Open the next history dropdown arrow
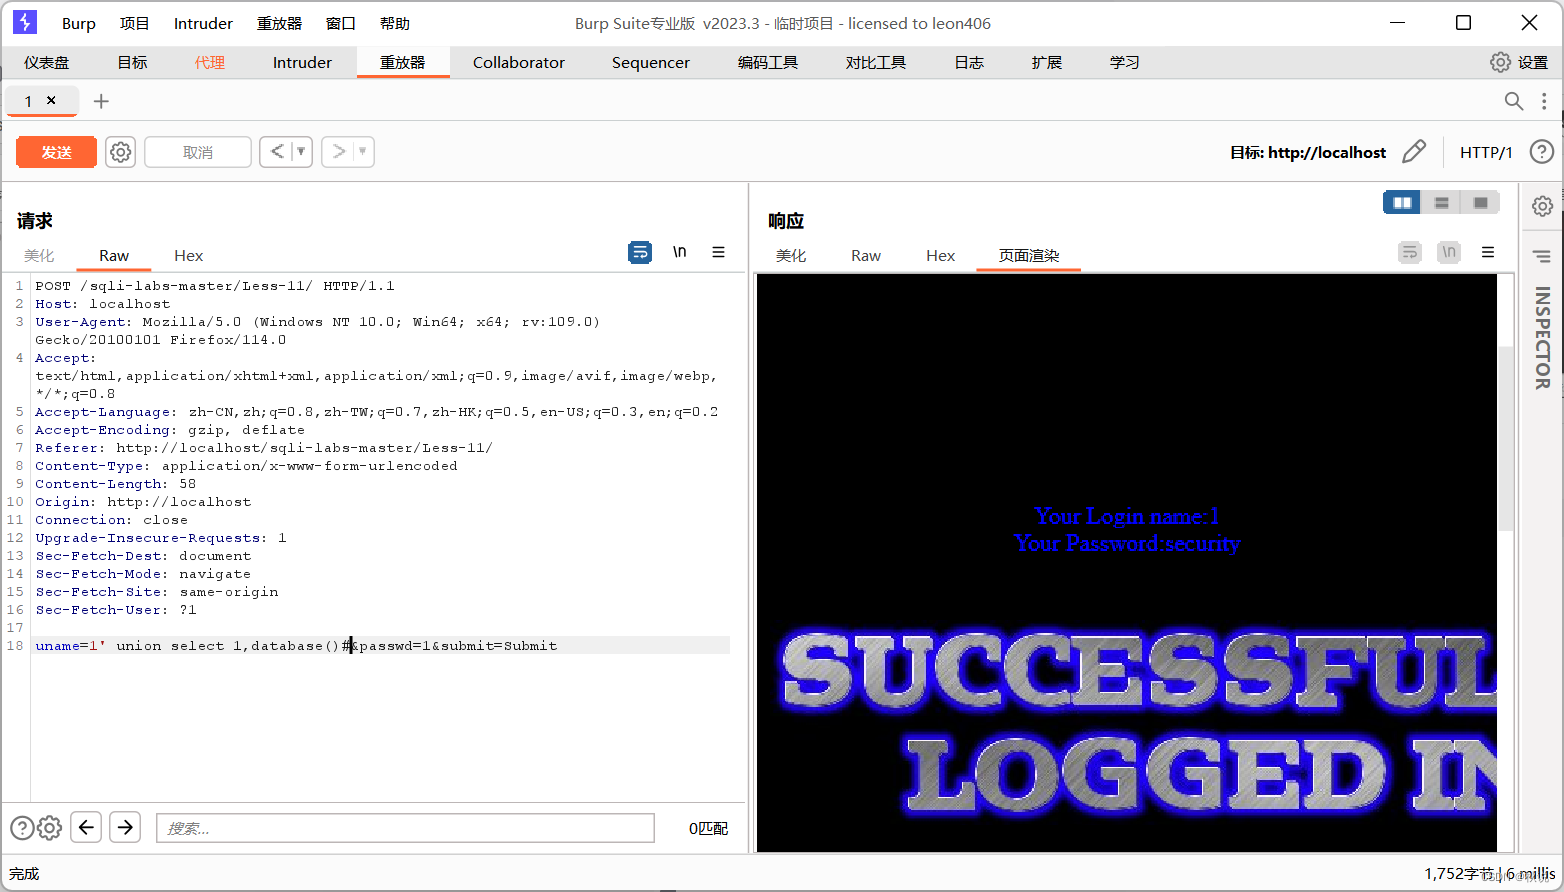The image size is (1564, 892). point(363,152)
